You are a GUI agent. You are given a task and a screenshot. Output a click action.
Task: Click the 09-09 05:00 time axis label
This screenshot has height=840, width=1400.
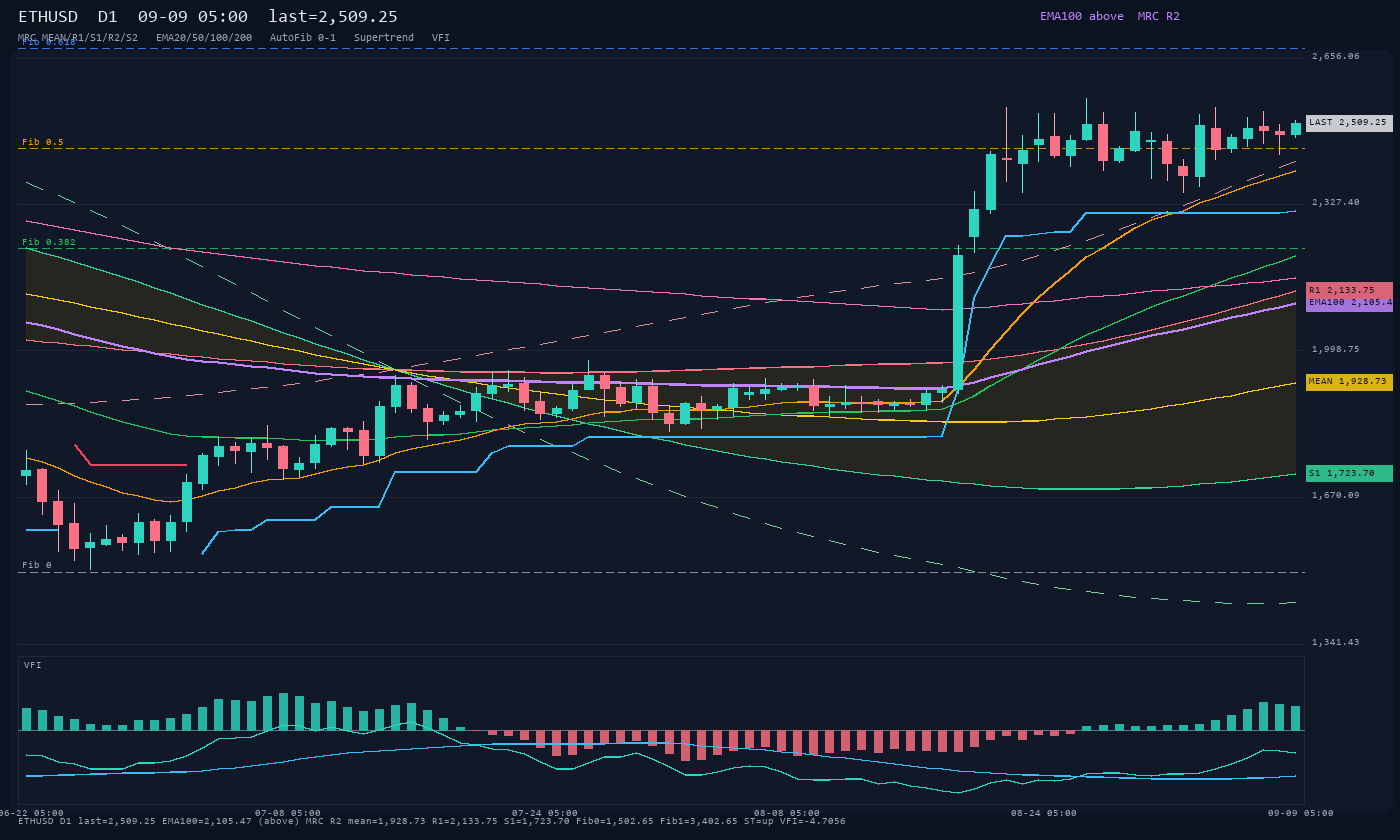pyautogui.click(x=1301, y=813)
